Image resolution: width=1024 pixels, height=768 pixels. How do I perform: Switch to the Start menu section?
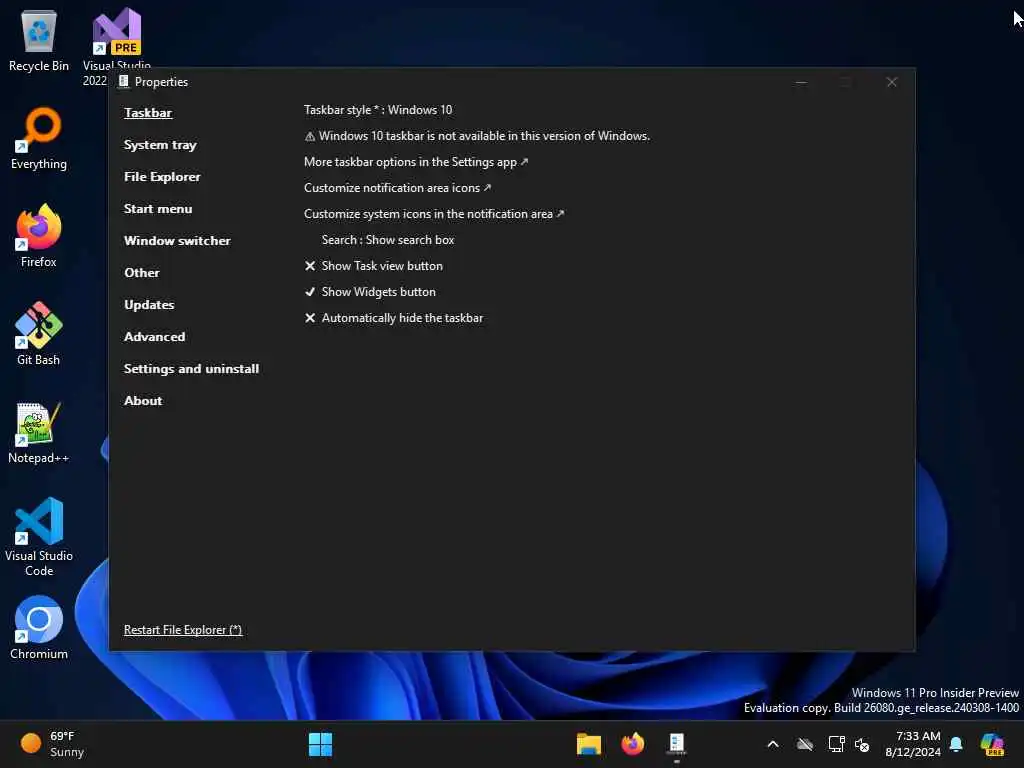[x=158, y=209]
